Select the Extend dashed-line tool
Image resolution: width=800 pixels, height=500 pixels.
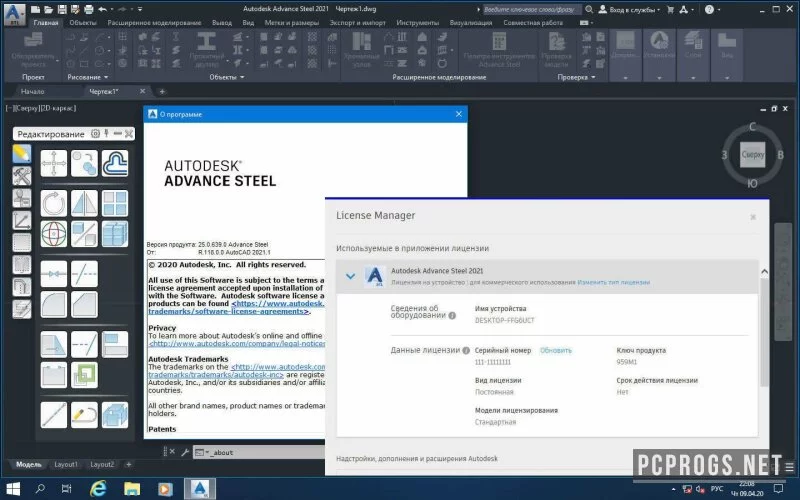click(x=84, y=344)
